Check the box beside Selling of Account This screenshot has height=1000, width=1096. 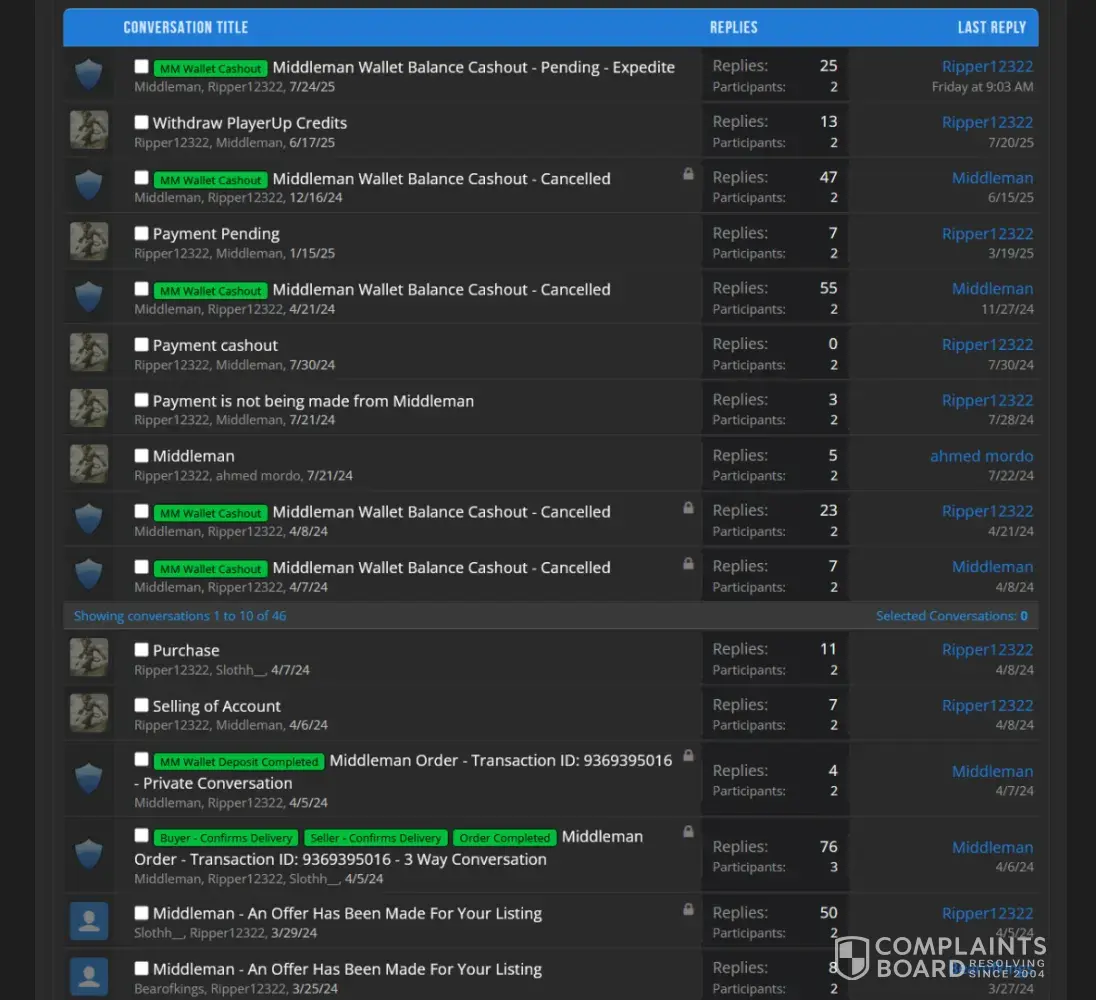click(142, 706)
